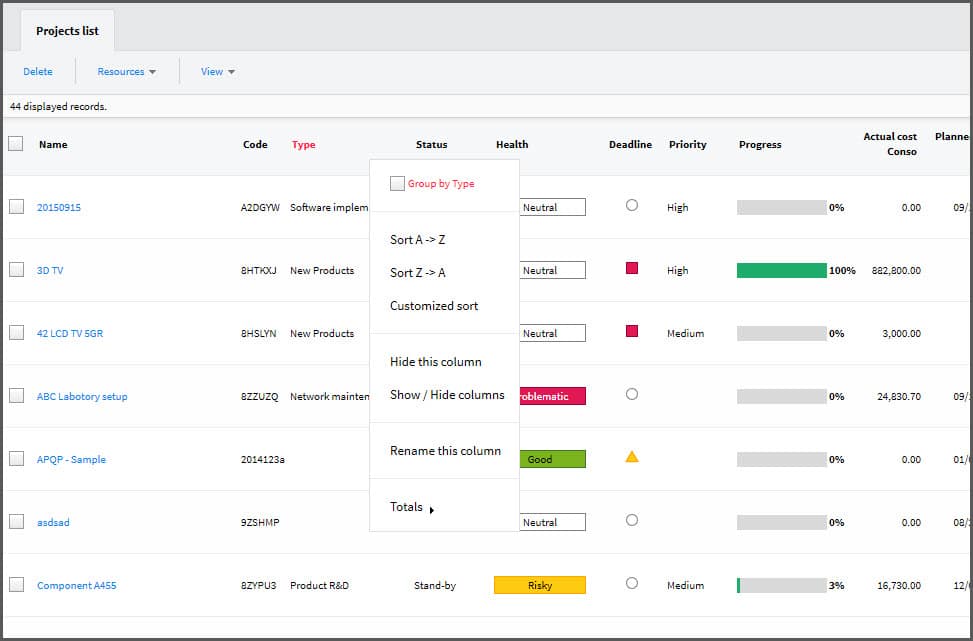Click the green 100% progress bar for 3D TV
This screenshot has height=641, width=973.
point(781,271)
